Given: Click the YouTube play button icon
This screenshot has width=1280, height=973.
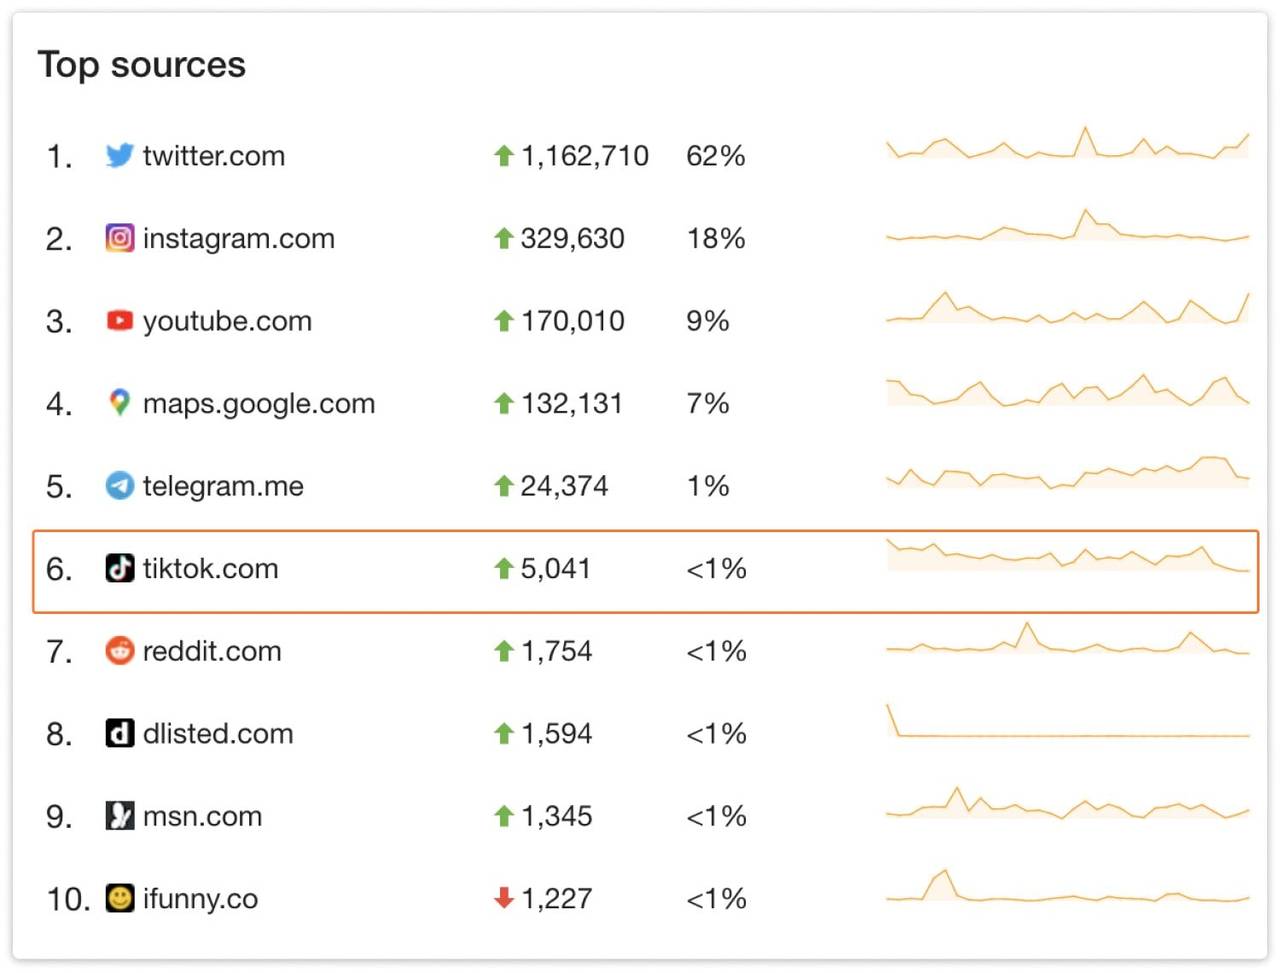Looking at the screenshot, I should pyautogui.click(x=119, y=320).
